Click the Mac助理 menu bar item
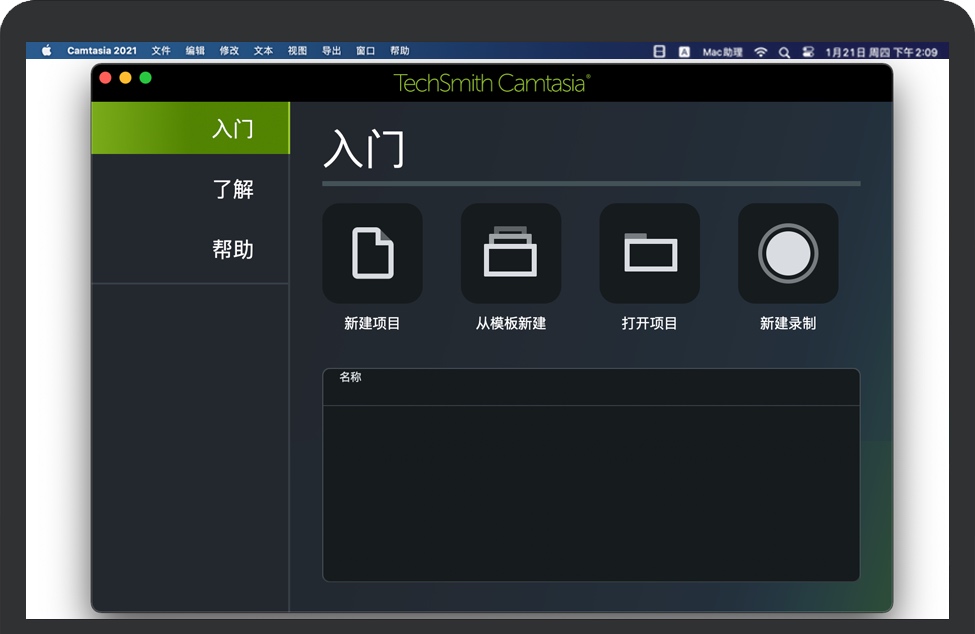Image resolution: width=975 pixels, height=634 pixels. [x=723, y=52]
